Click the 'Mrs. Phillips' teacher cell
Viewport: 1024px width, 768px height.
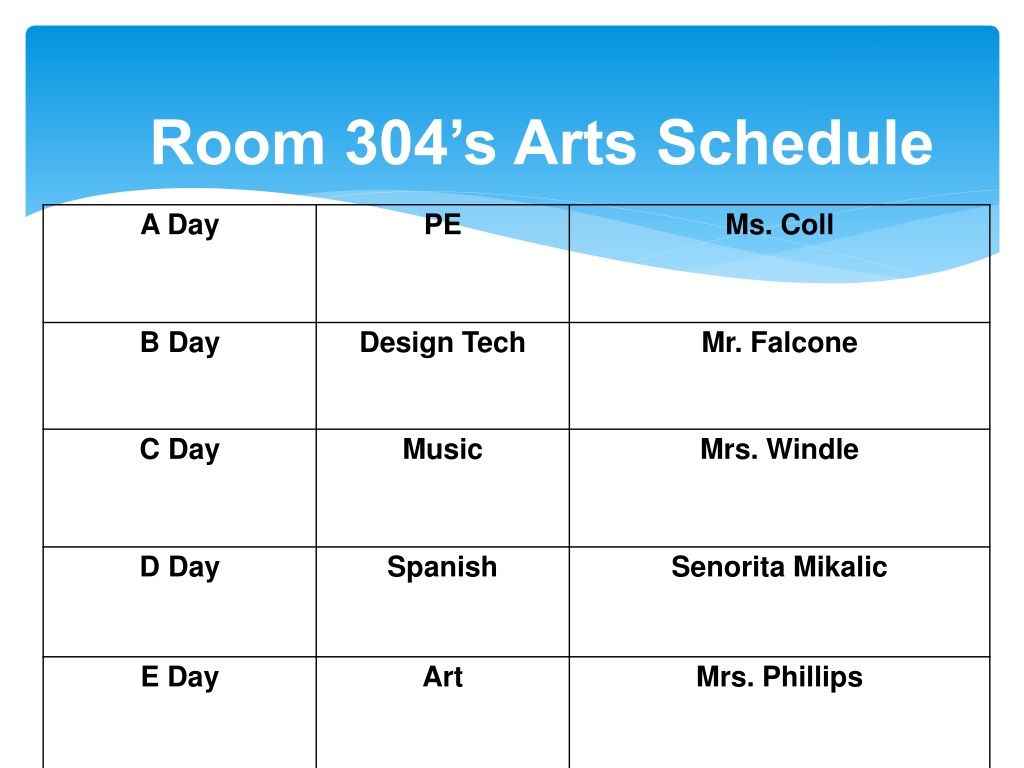point(780,712)
